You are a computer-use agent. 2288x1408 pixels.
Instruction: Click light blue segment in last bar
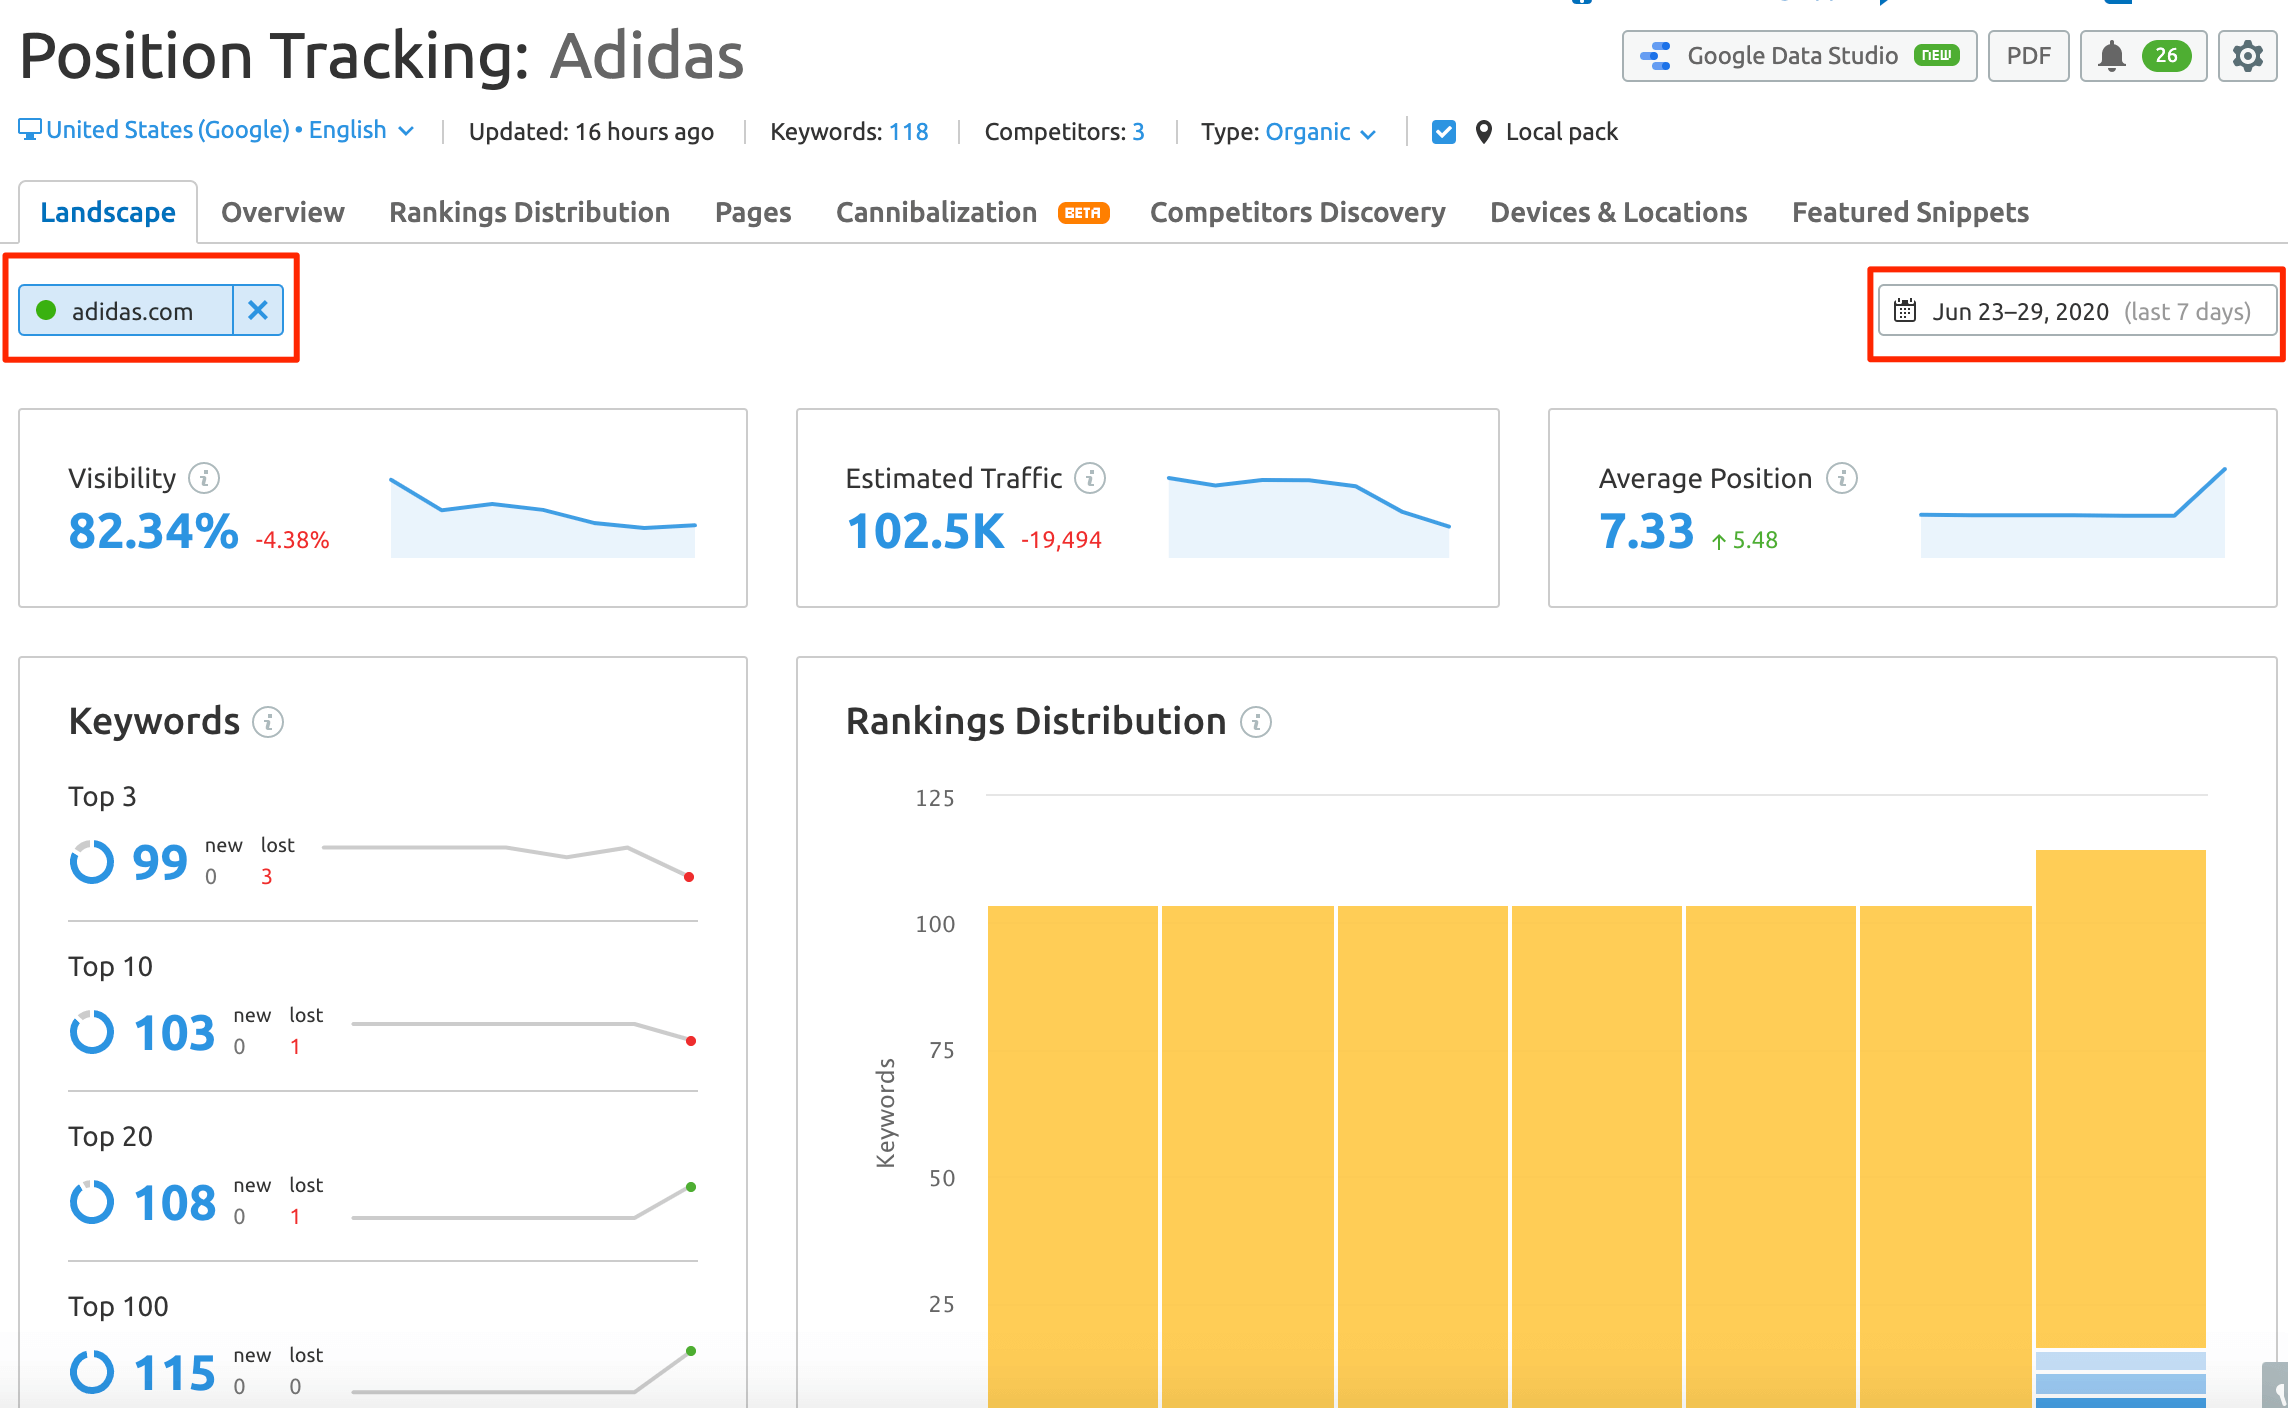click(x=2120, y=1361)
